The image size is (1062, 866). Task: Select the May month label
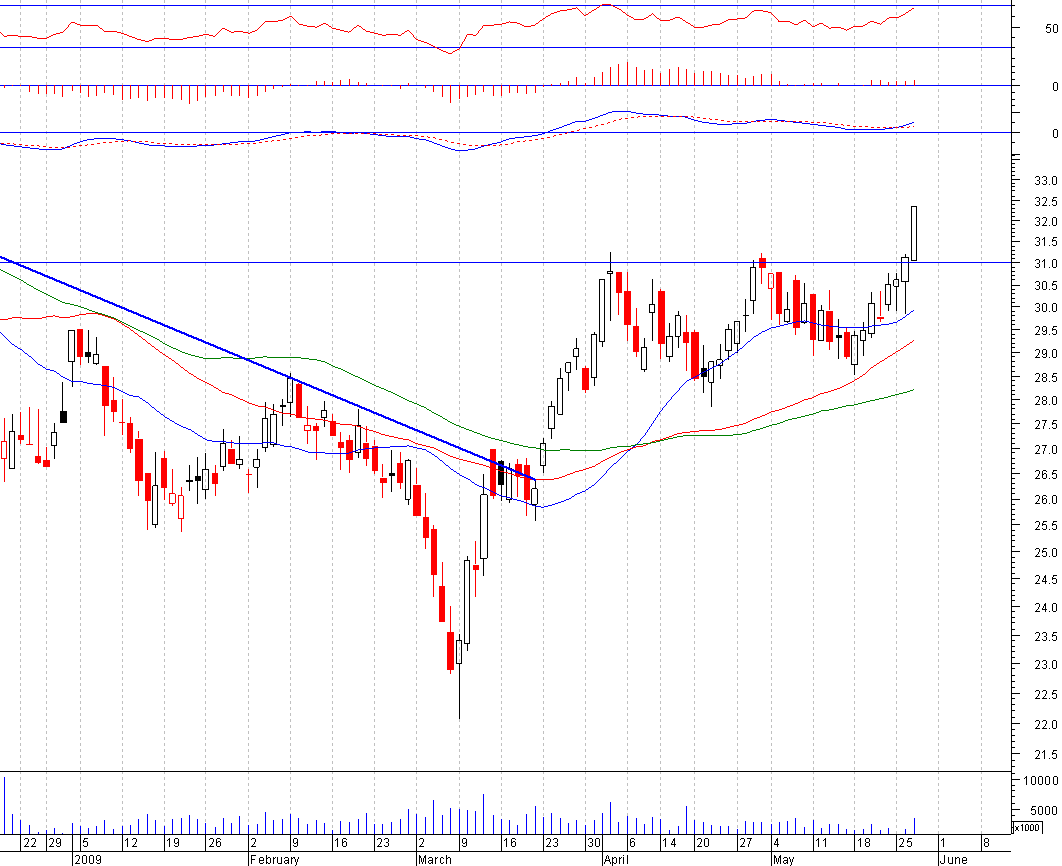783,859
